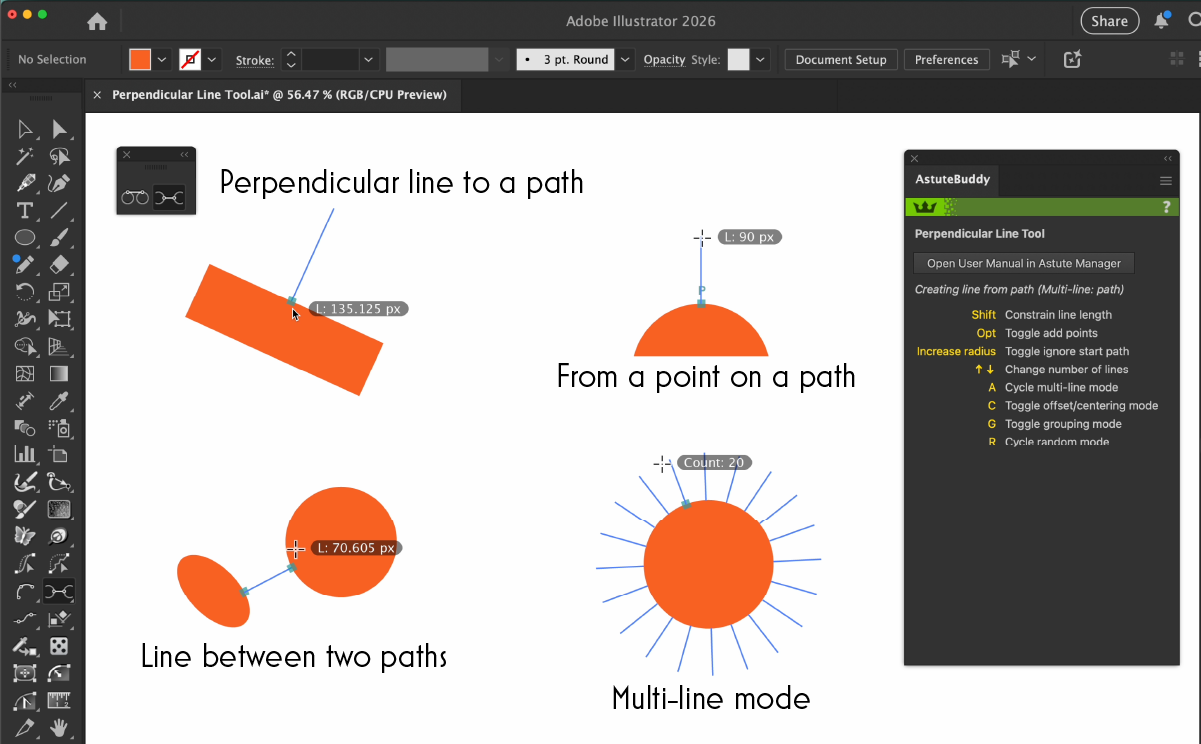Select the Eyedropper tool

pos(59,401)
